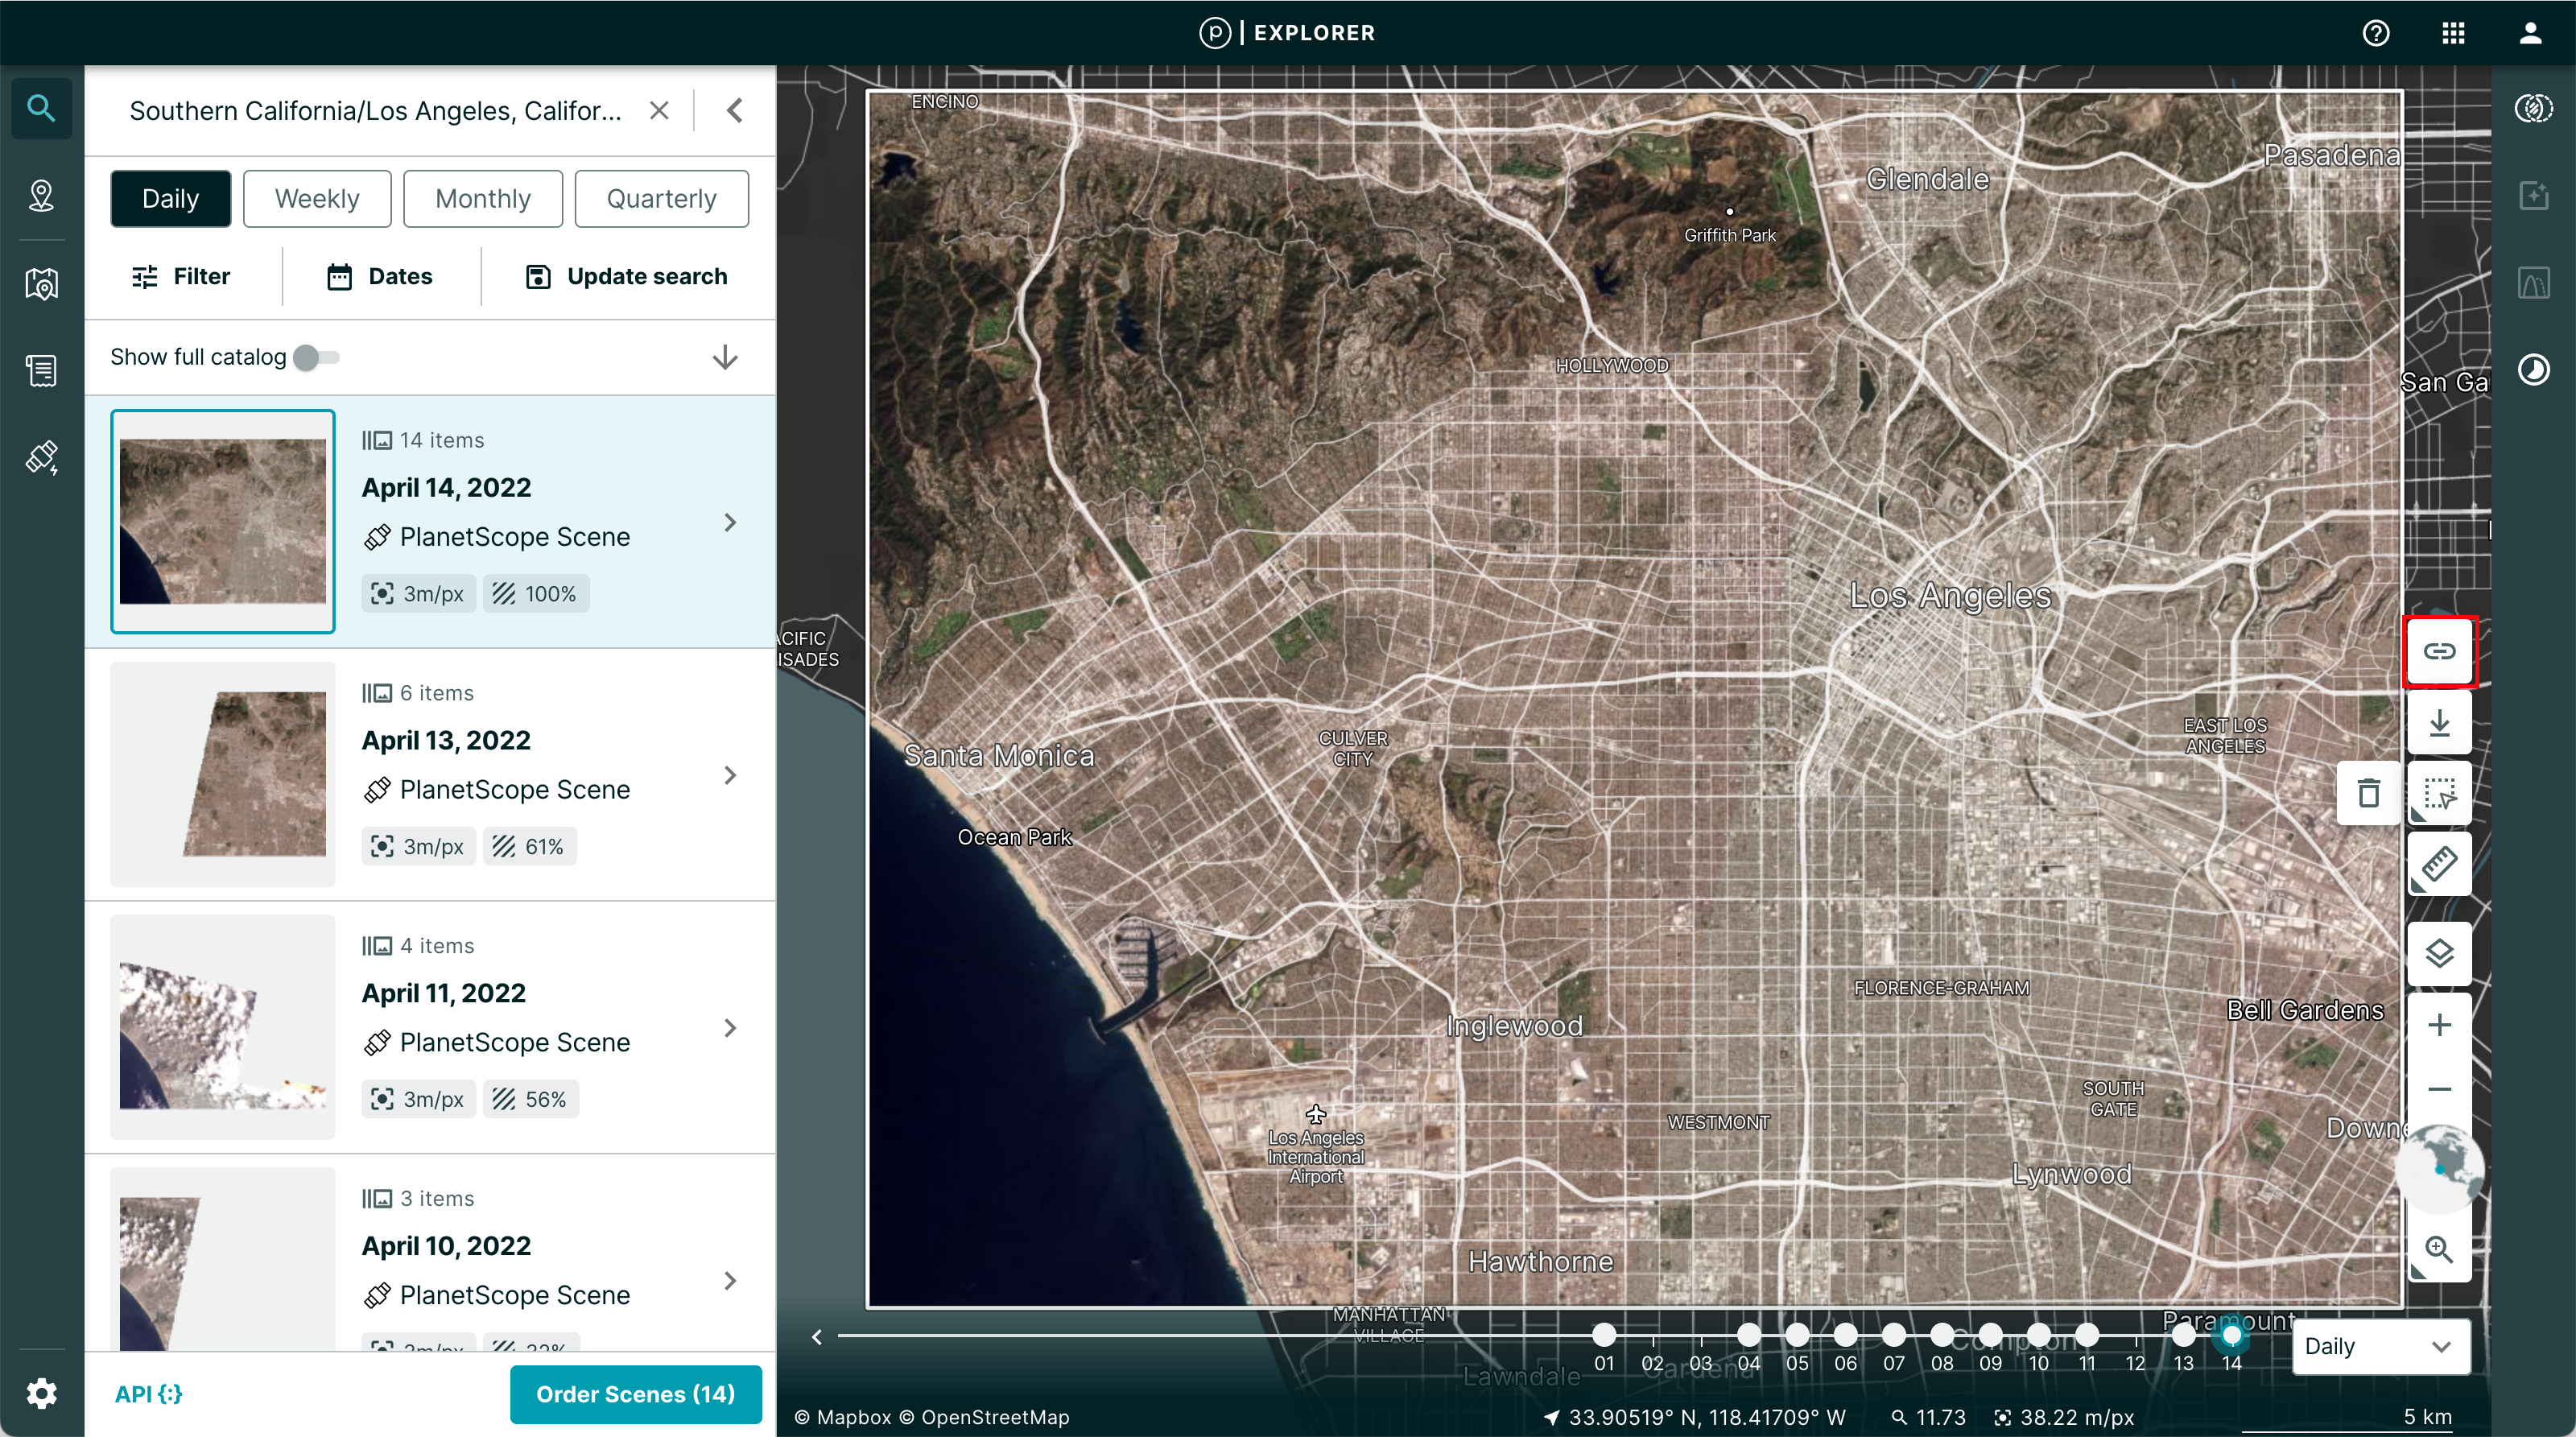Switch to the Monthly tab
2576x1437 pixels.
(x=483, y=198)
